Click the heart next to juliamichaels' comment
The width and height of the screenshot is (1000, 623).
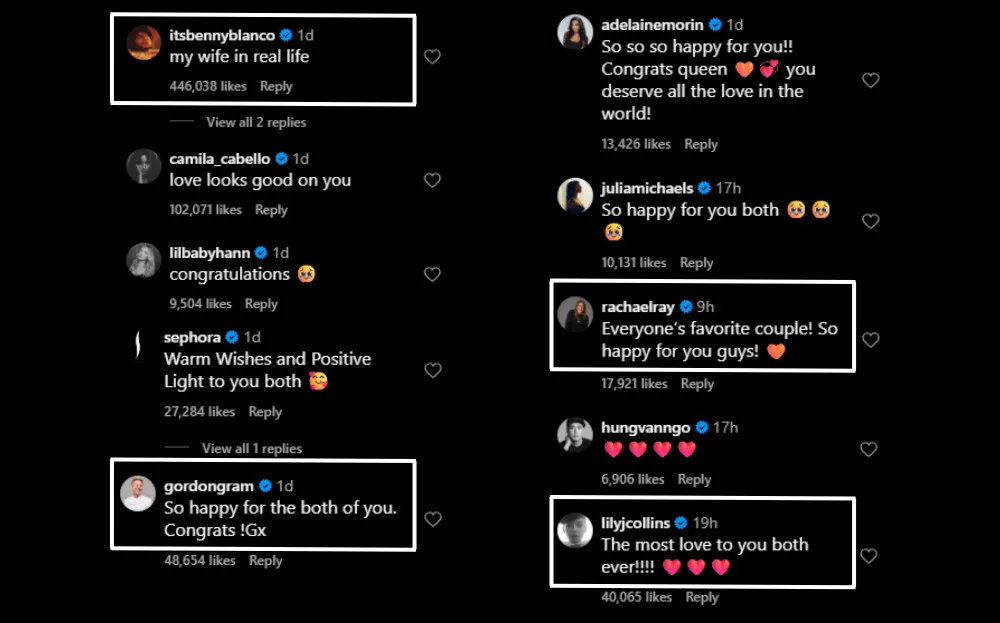pyautogui.click(x=870, y=221)
